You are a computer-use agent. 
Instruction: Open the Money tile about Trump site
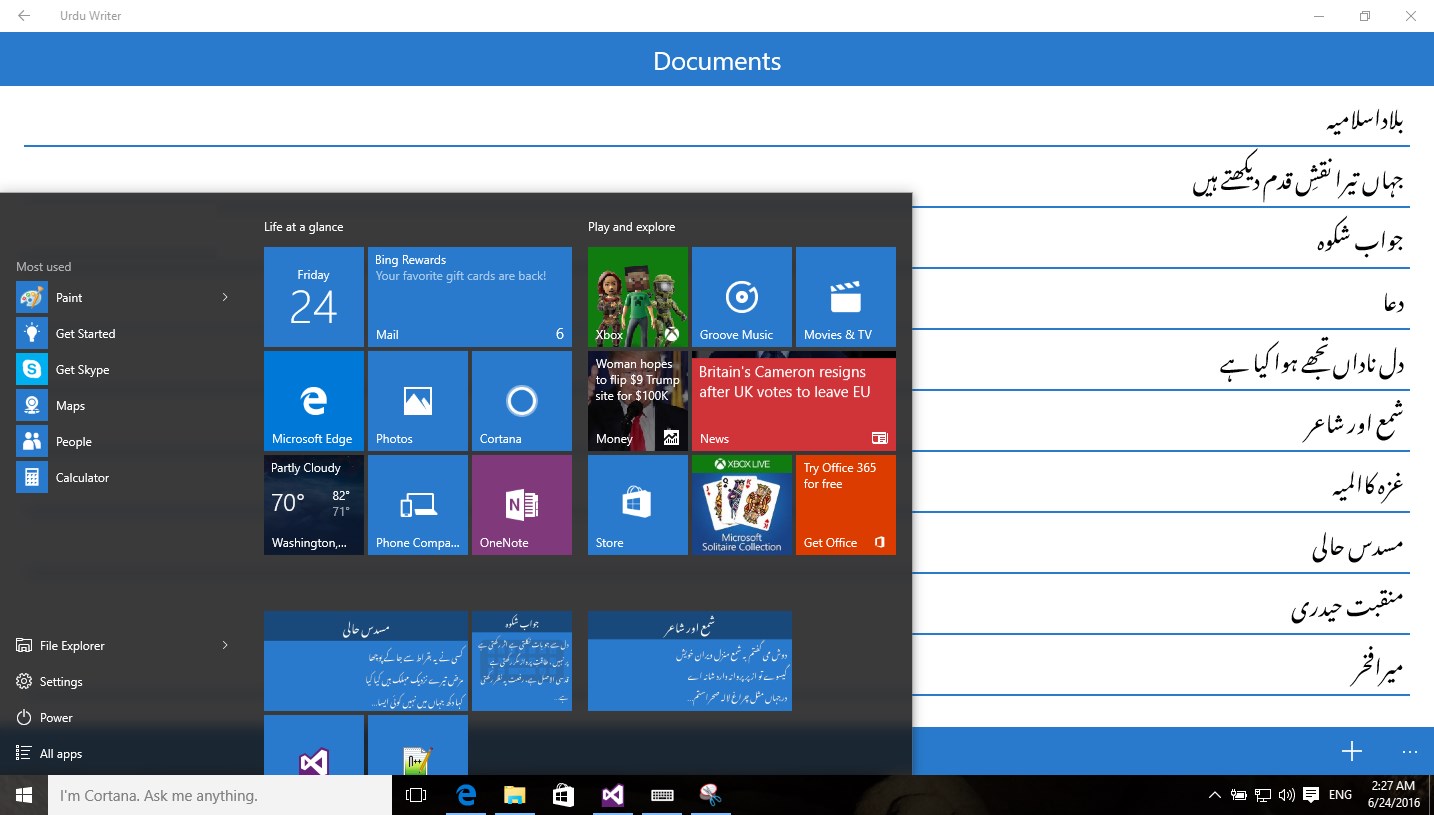(x=638, y=401)
